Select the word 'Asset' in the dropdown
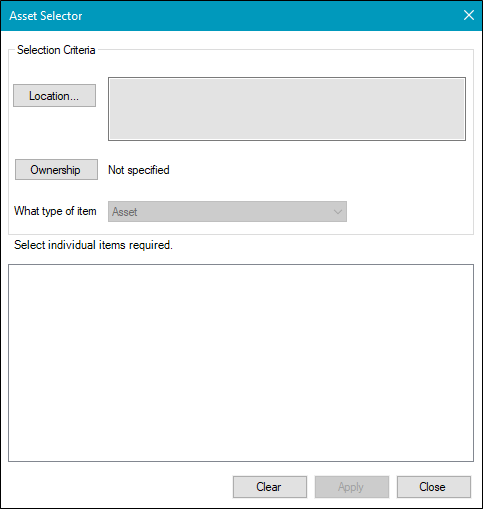The width and height of the screenshot is (483, 509). [124, 212]
